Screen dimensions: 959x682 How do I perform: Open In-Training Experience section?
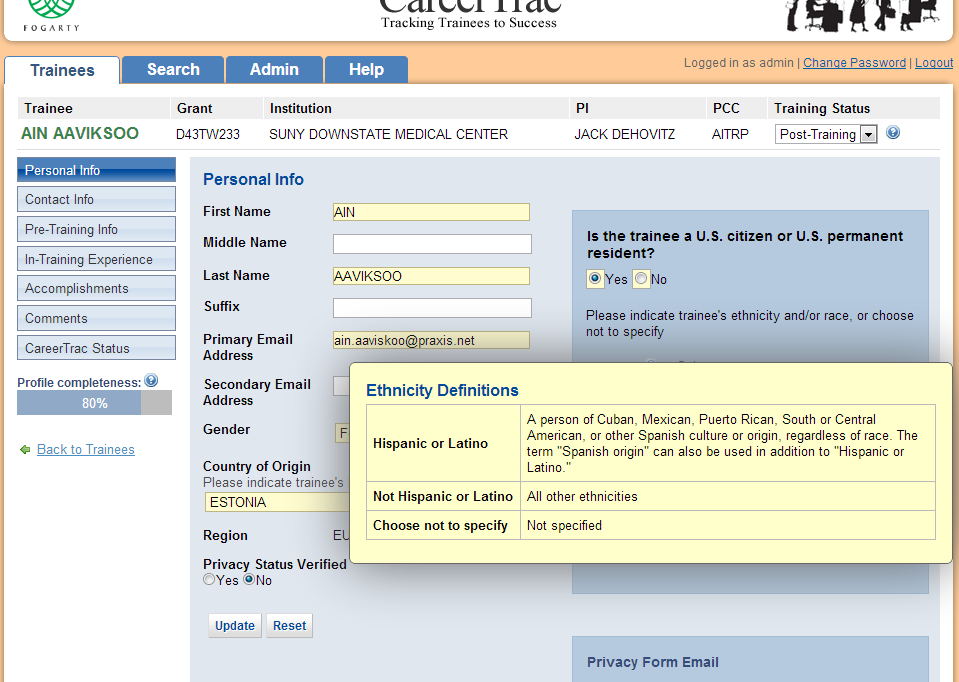pos(97,259)
